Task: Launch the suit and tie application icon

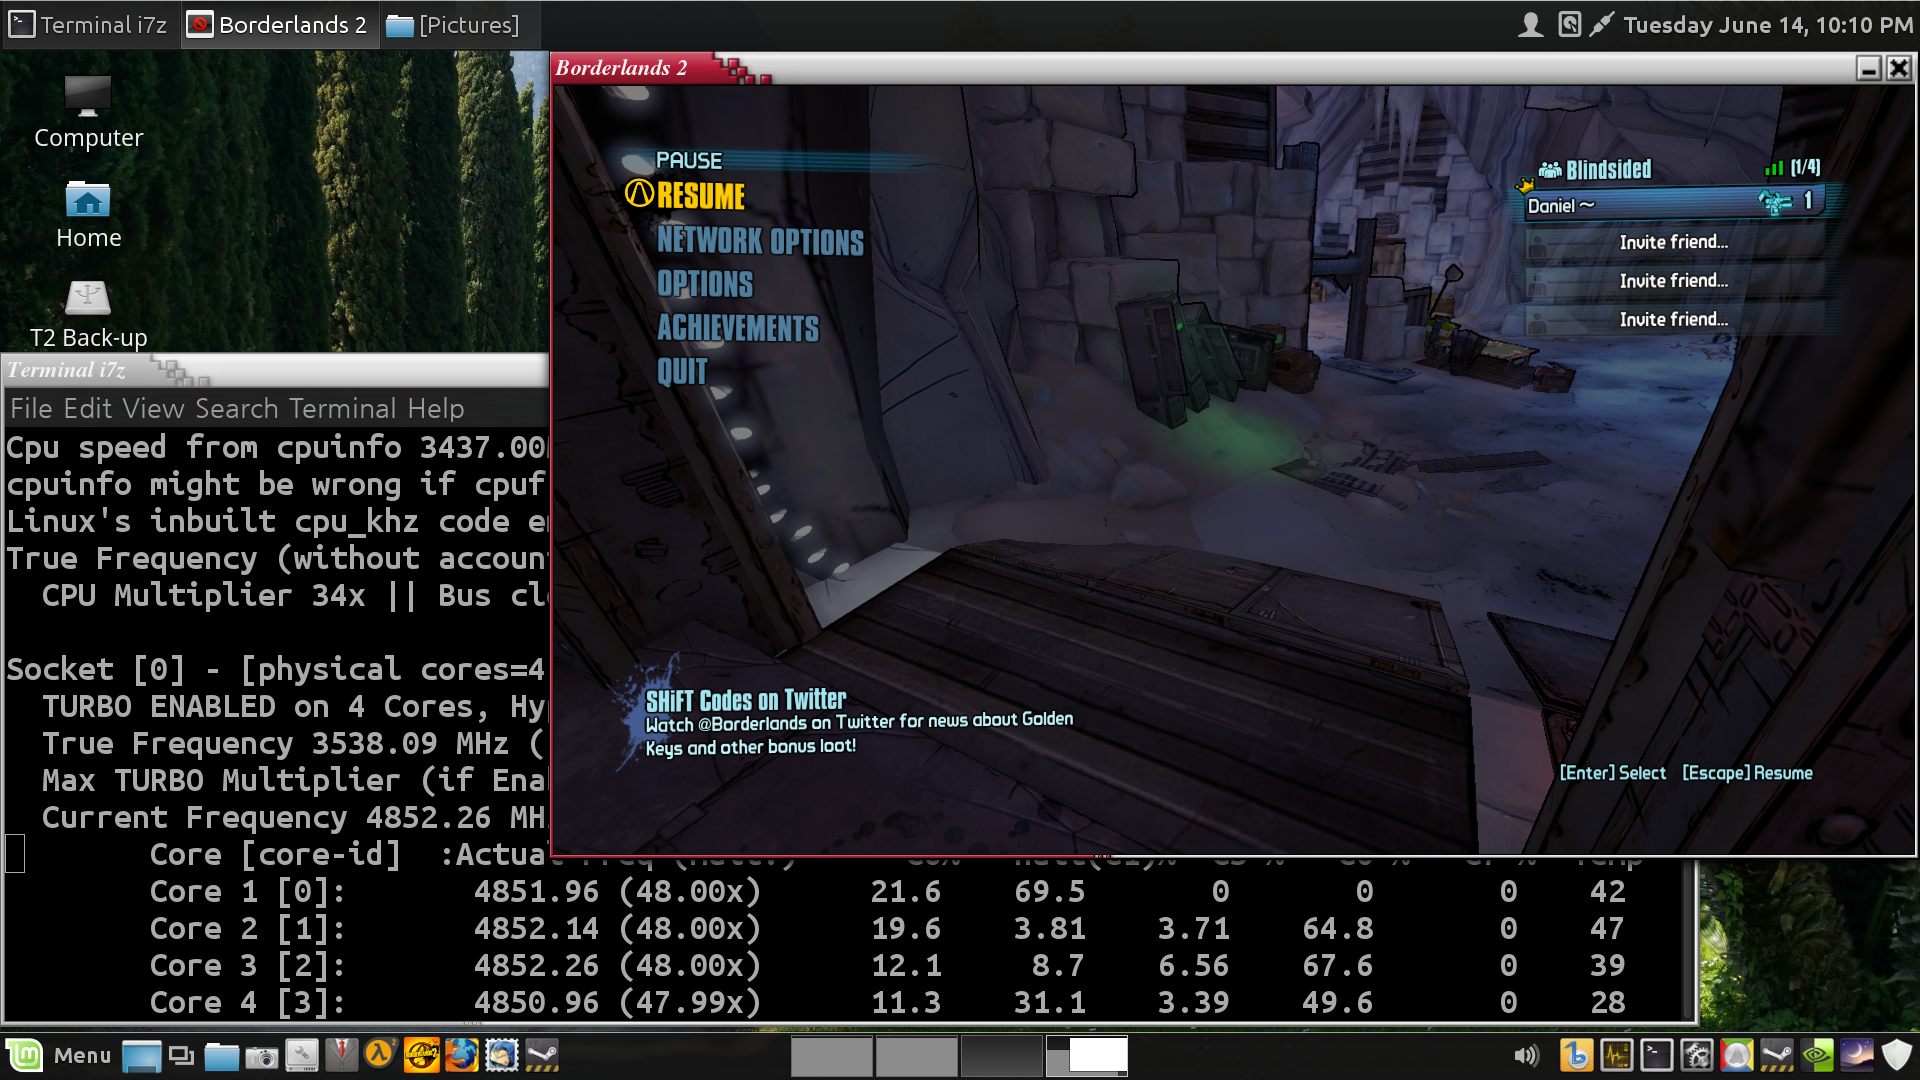Action: [341, 1056]
